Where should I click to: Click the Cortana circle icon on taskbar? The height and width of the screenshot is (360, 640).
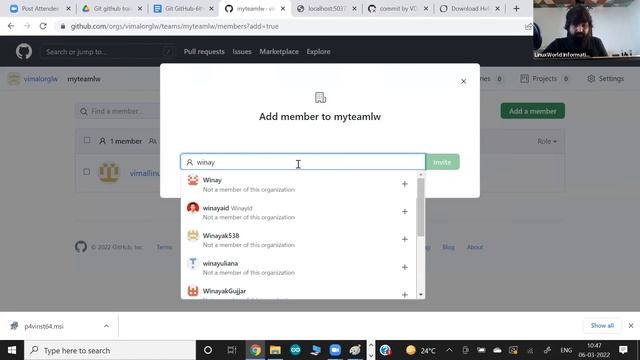(x=208, y=350)
